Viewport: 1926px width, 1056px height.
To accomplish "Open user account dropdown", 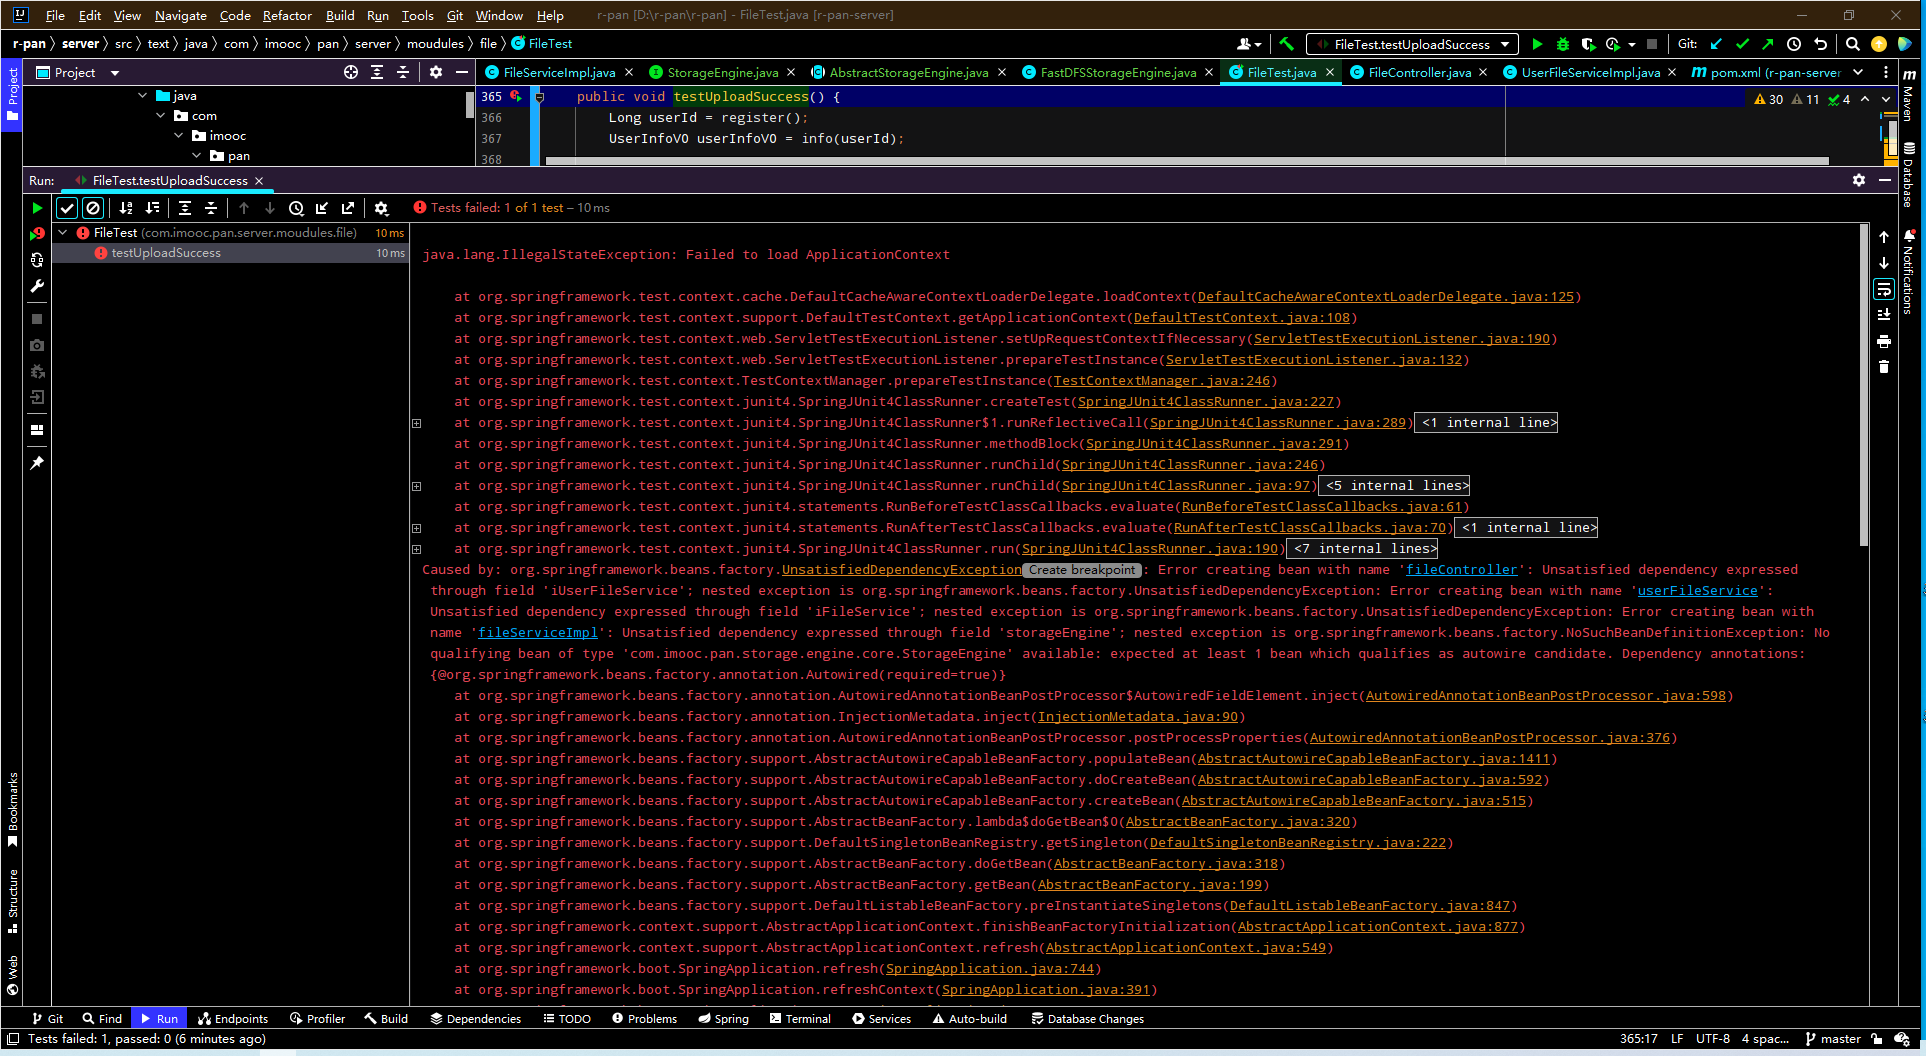I will (1249, 44).
